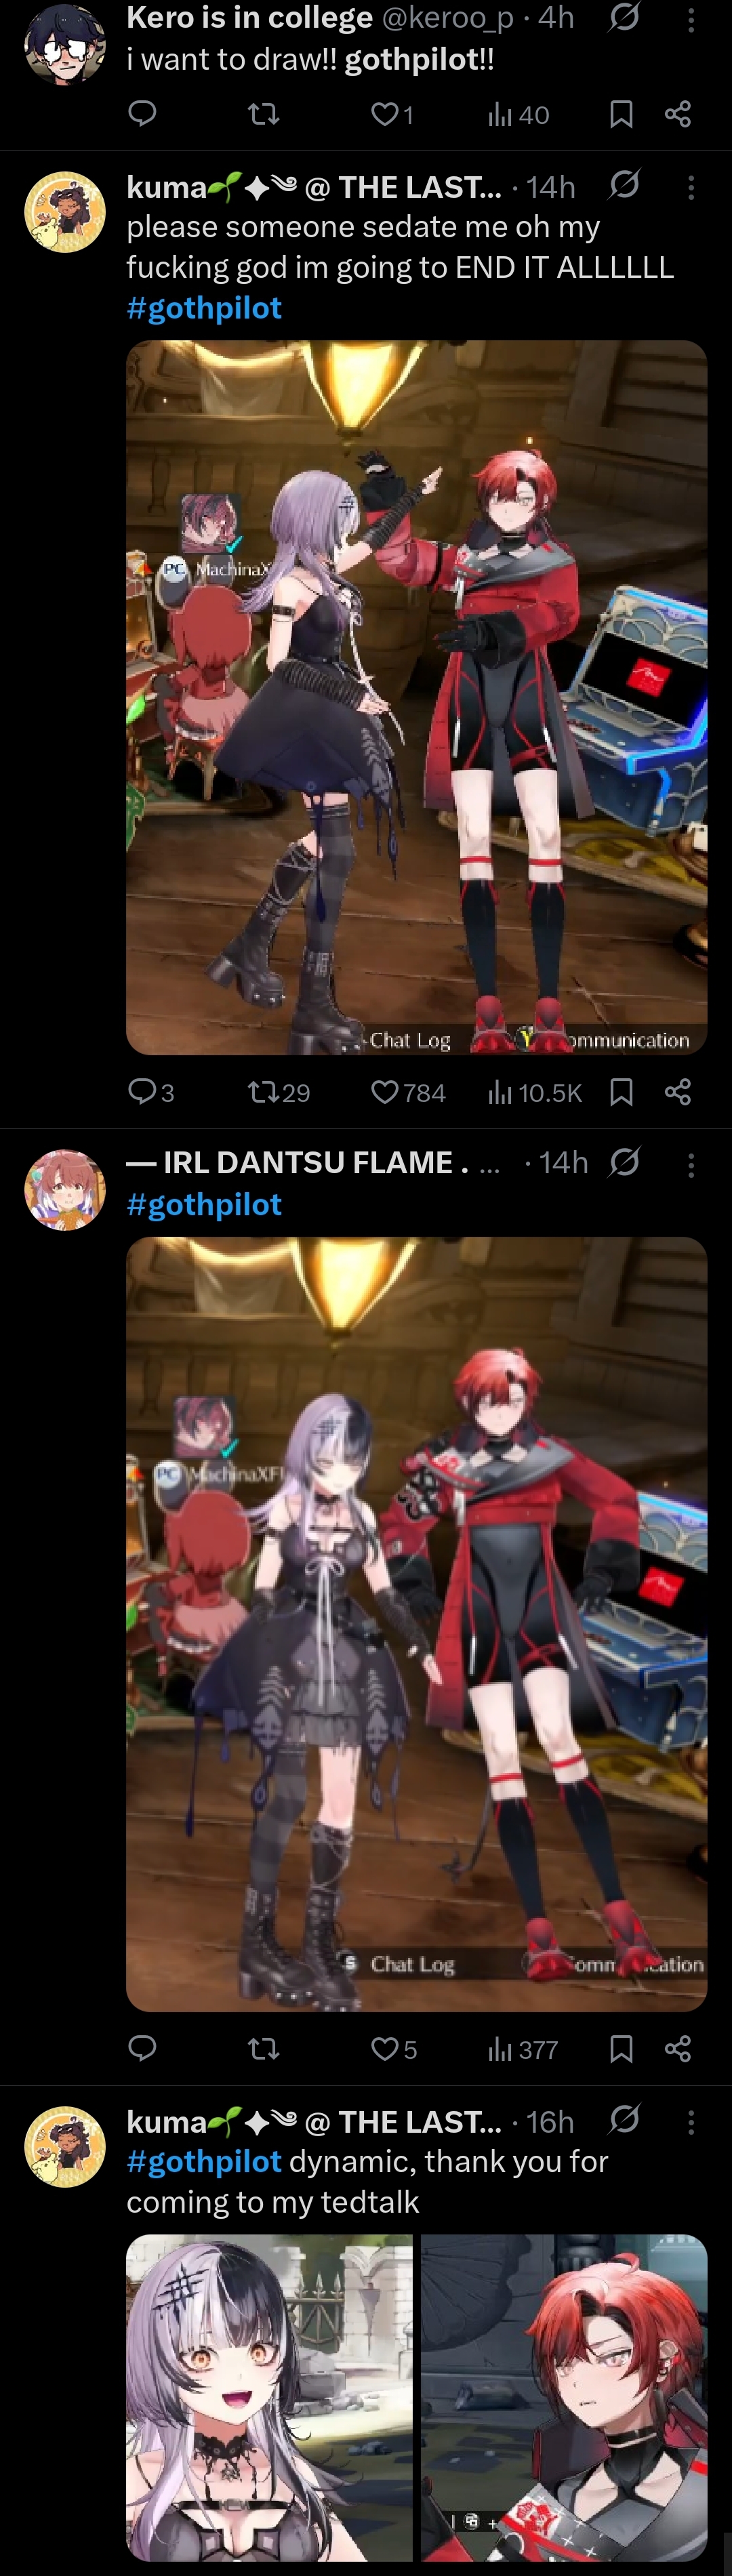Open more options on IRL DANTSU FLAME post
The height and width of the screenshot is (2576, 732).
pyautogui.click(x=691, y=1163)
